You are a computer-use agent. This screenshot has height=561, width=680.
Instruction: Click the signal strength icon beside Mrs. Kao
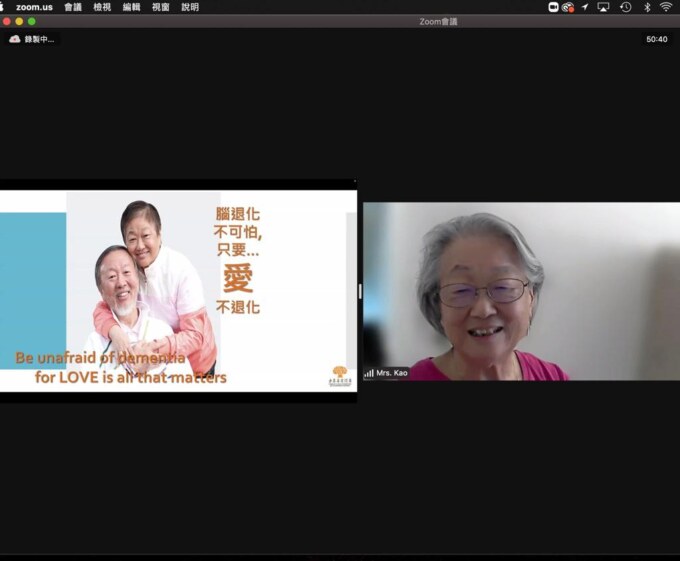(369, 373)
